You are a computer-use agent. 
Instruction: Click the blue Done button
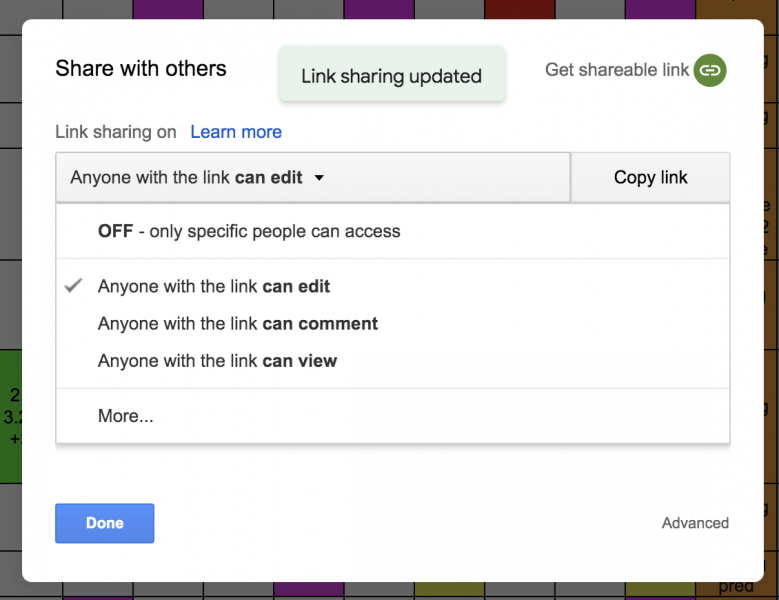click(105, 523)
